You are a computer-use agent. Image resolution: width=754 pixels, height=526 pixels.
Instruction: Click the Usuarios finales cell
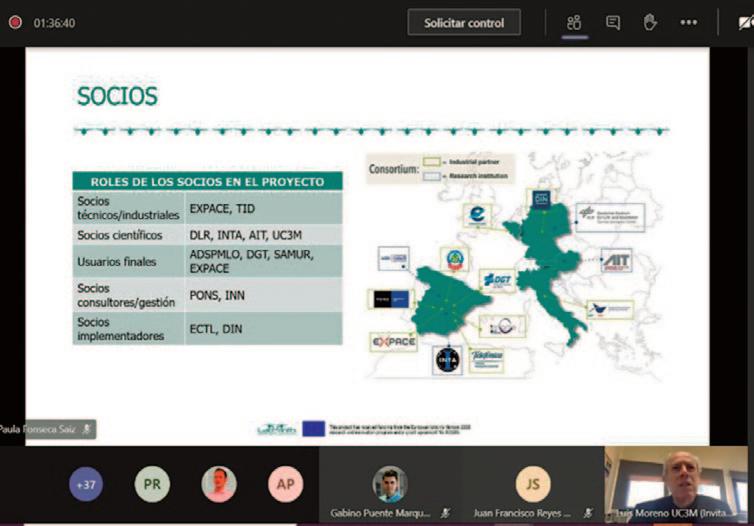[128, 261]
